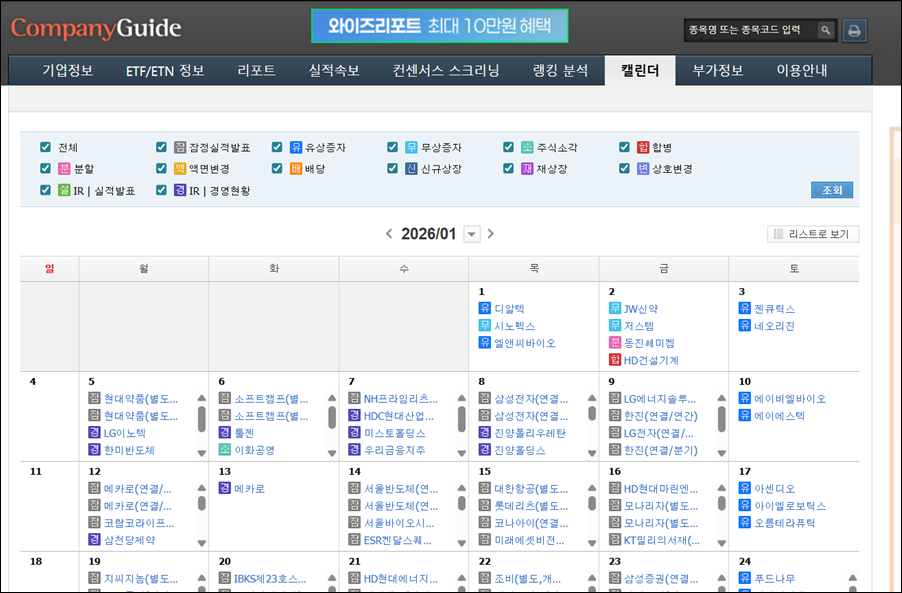The width and height of the screenshot is (902, 593).
Task: Open the 이용안내 tab
Action: (802, 71)
